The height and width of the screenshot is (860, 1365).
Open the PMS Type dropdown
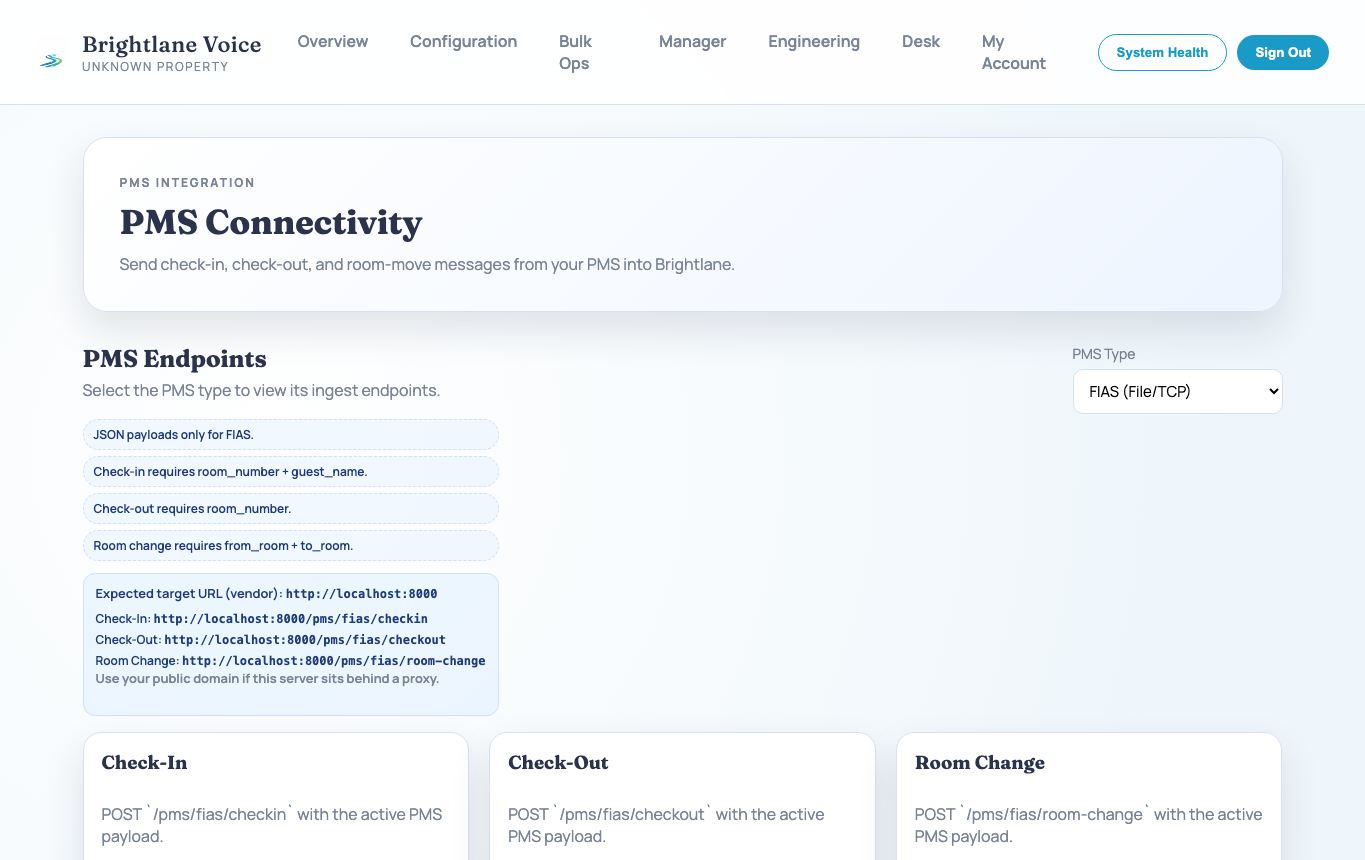[1177, 392]
